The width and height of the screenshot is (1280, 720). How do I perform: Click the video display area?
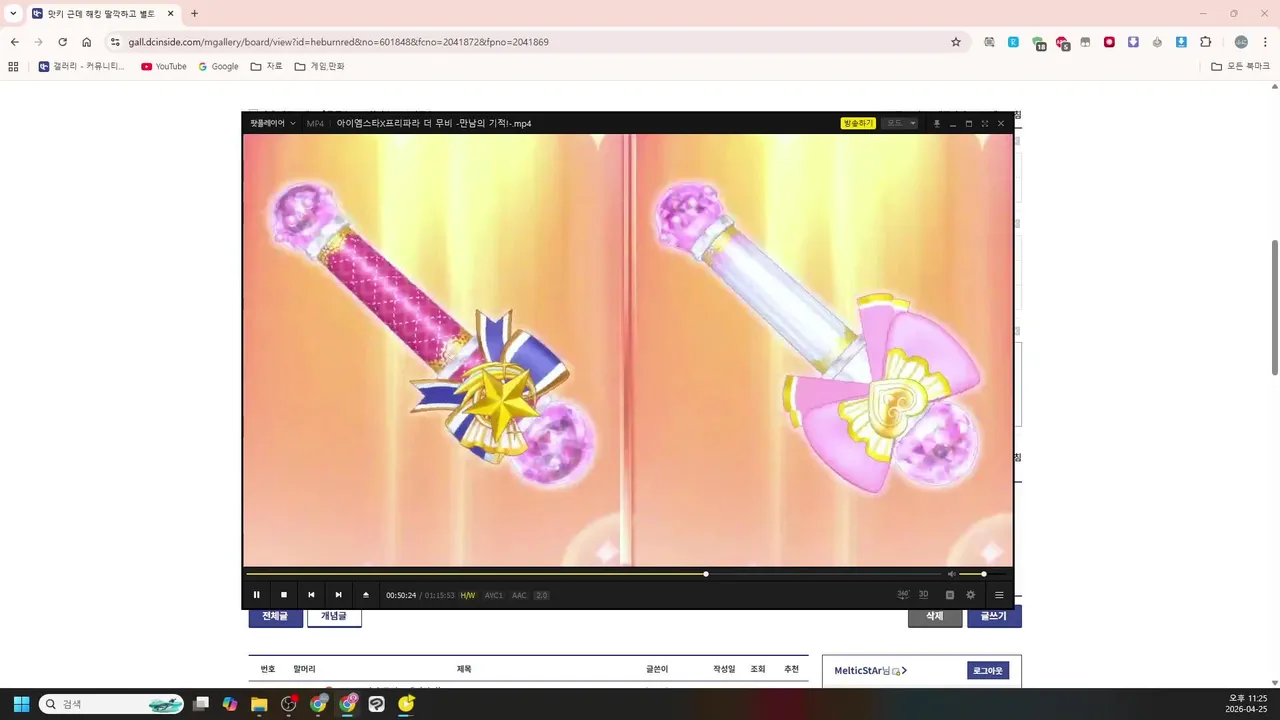coord(628,350)
